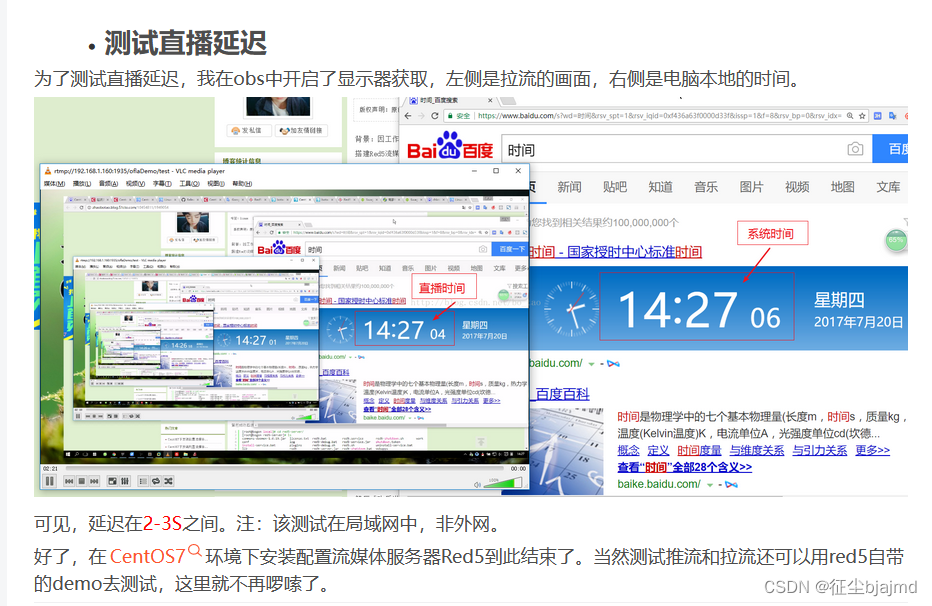Click VLC previous media button
Screen dimensions: 932x606
(x=69, y=481)
